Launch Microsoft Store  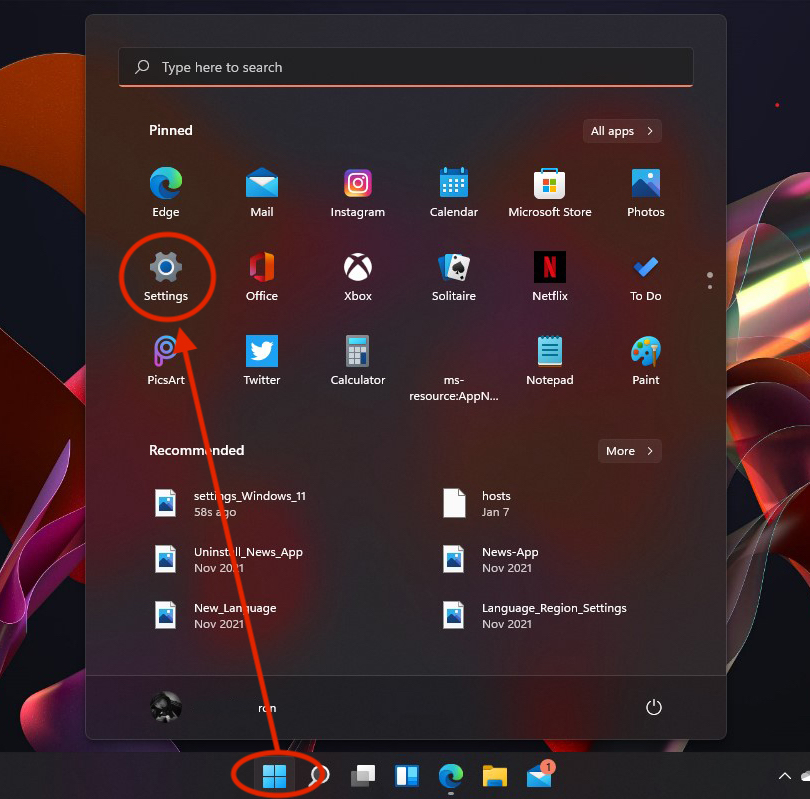click(x=550, y=192)
